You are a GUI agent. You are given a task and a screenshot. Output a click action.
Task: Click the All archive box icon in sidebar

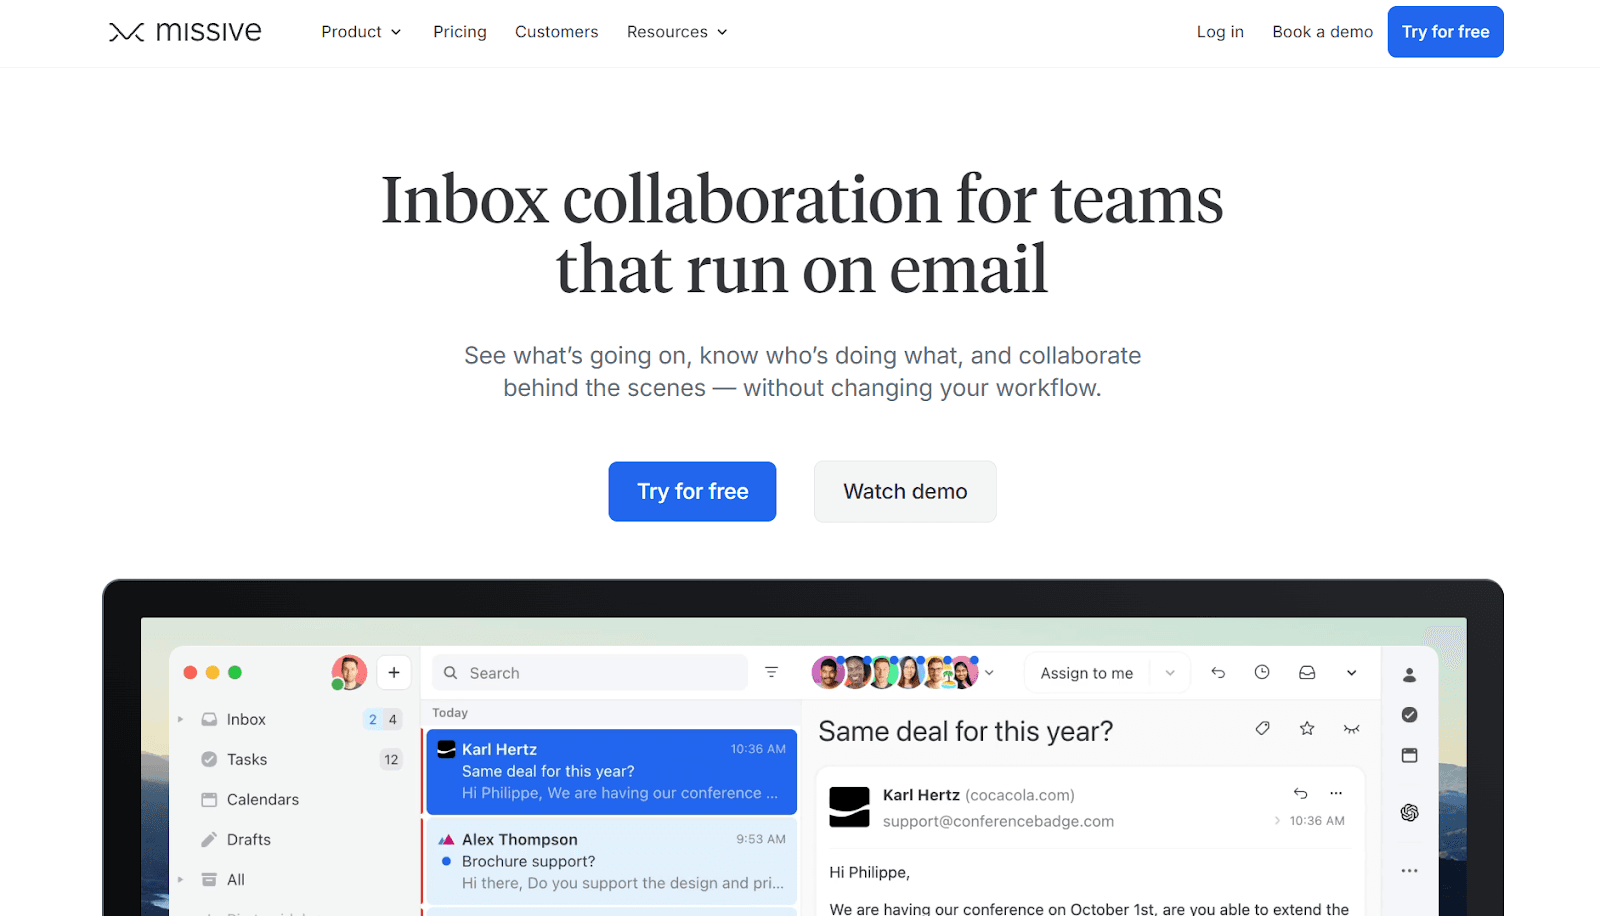click(x=209, y=879)
